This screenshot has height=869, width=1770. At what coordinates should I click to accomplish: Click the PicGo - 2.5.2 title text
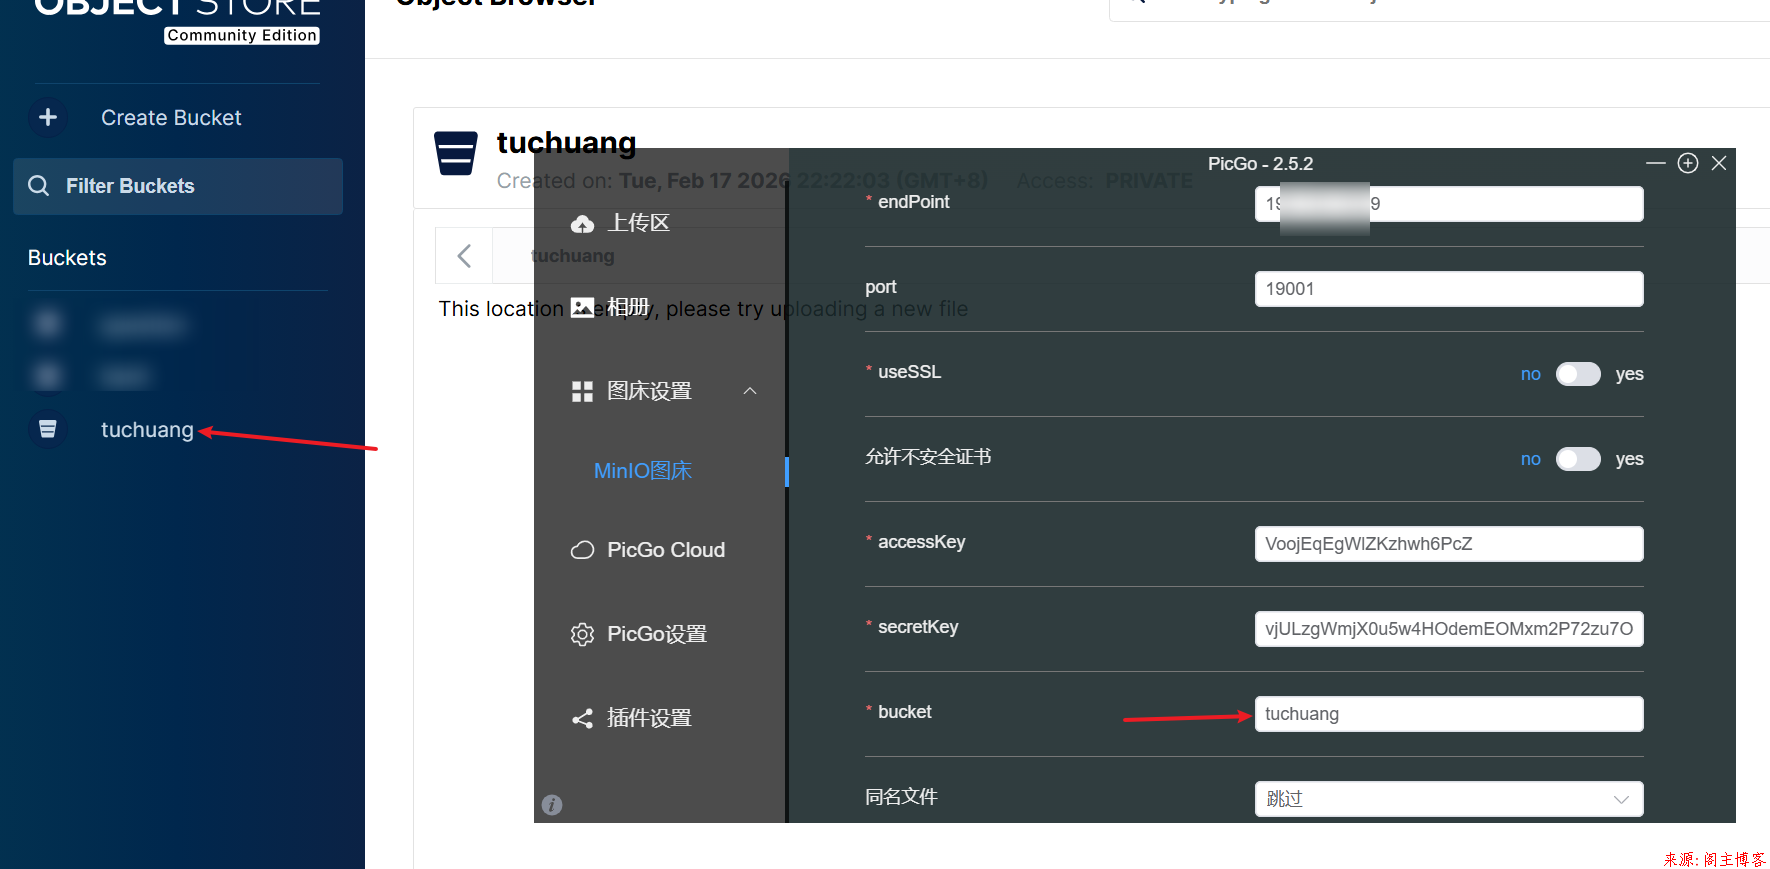[1260, 164]
